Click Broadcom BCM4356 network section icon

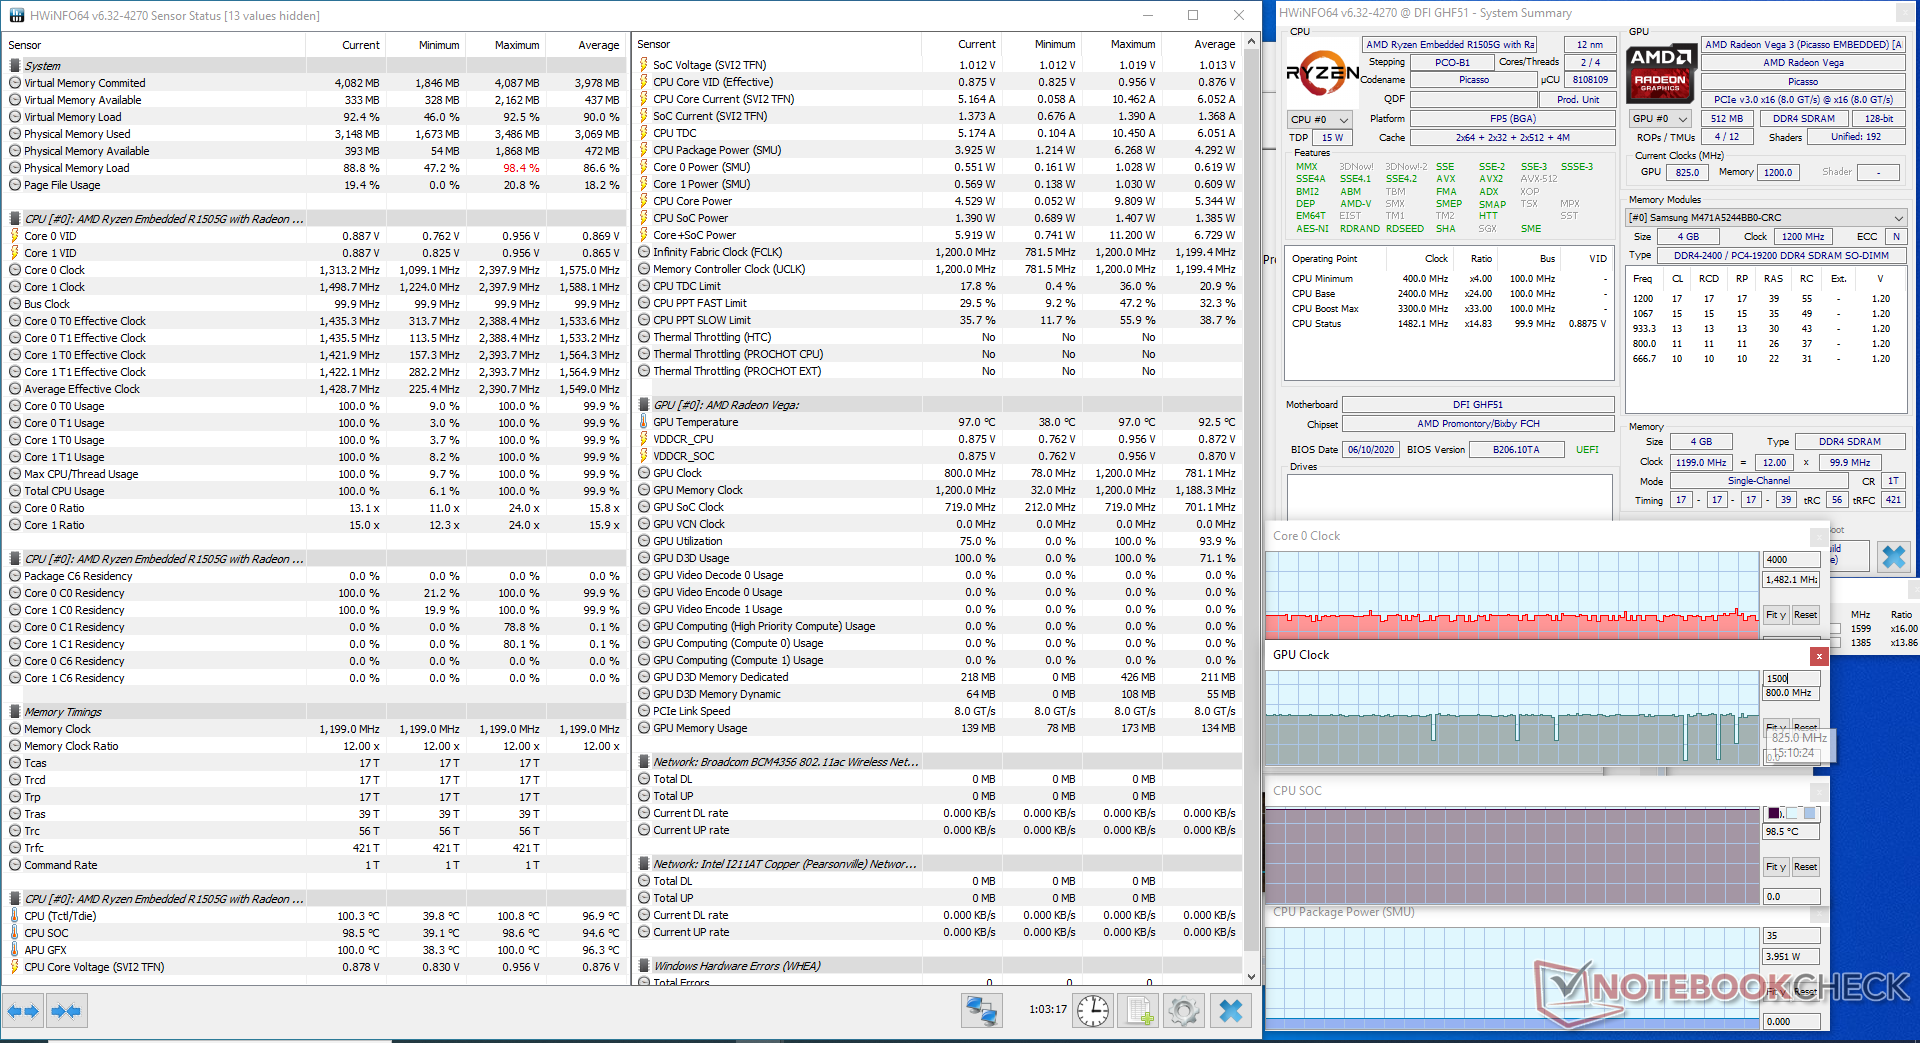644,762
